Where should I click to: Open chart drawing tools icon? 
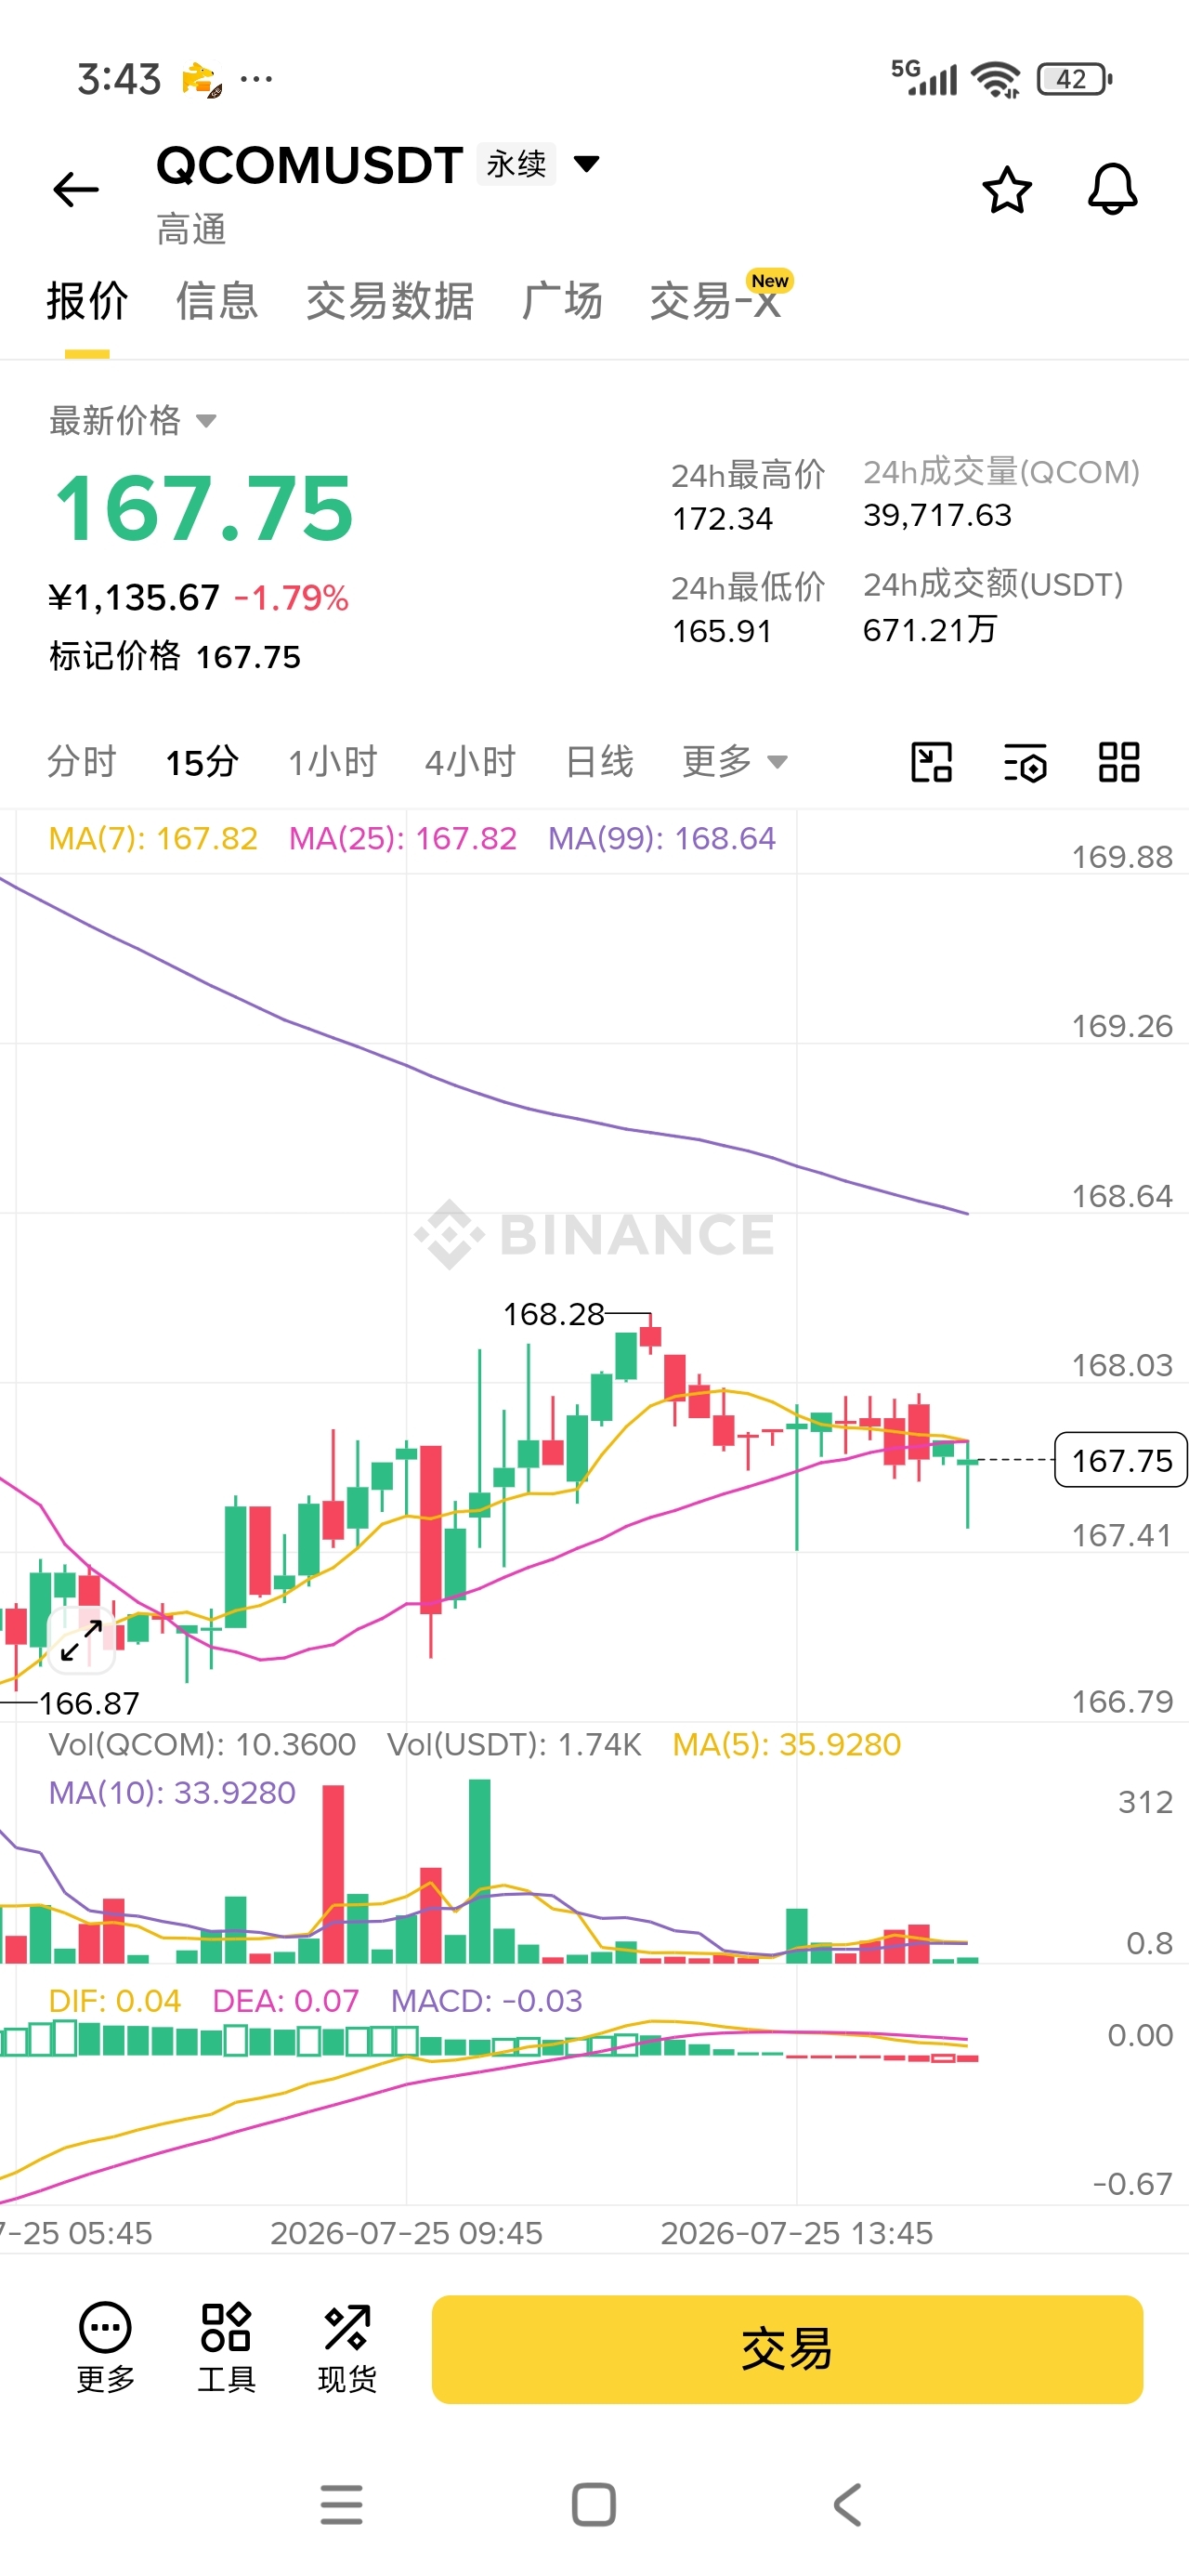931,762
